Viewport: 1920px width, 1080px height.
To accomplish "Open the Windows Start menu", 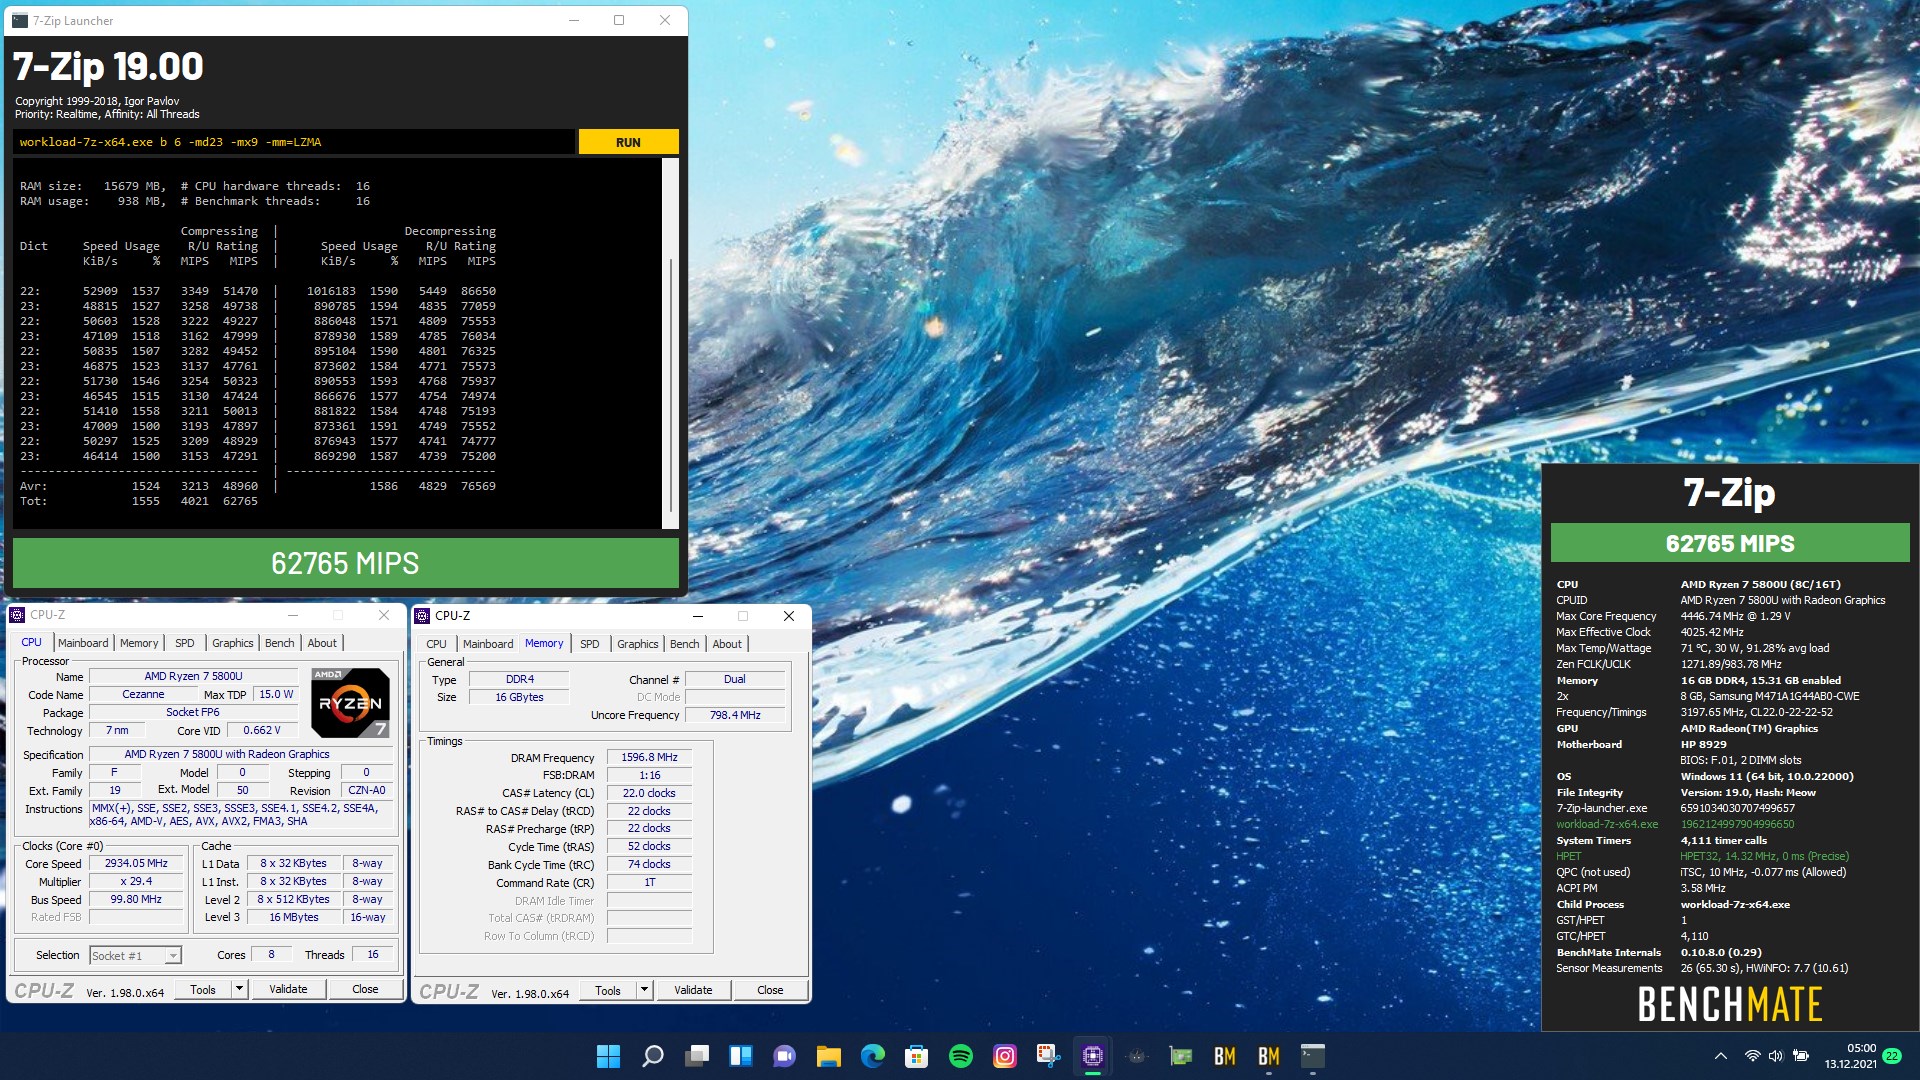I will coord(608,1056).
